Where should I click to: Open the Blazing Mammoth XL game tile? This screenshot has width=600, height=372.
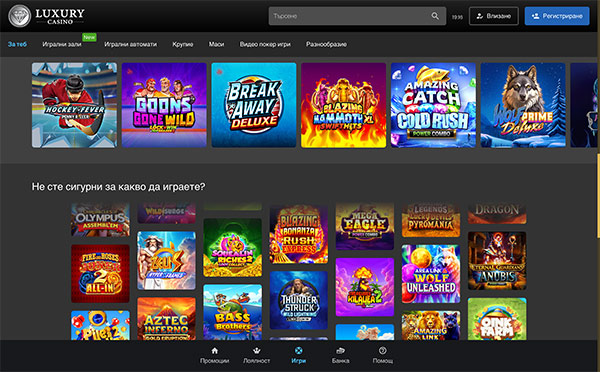pos(344,105)
